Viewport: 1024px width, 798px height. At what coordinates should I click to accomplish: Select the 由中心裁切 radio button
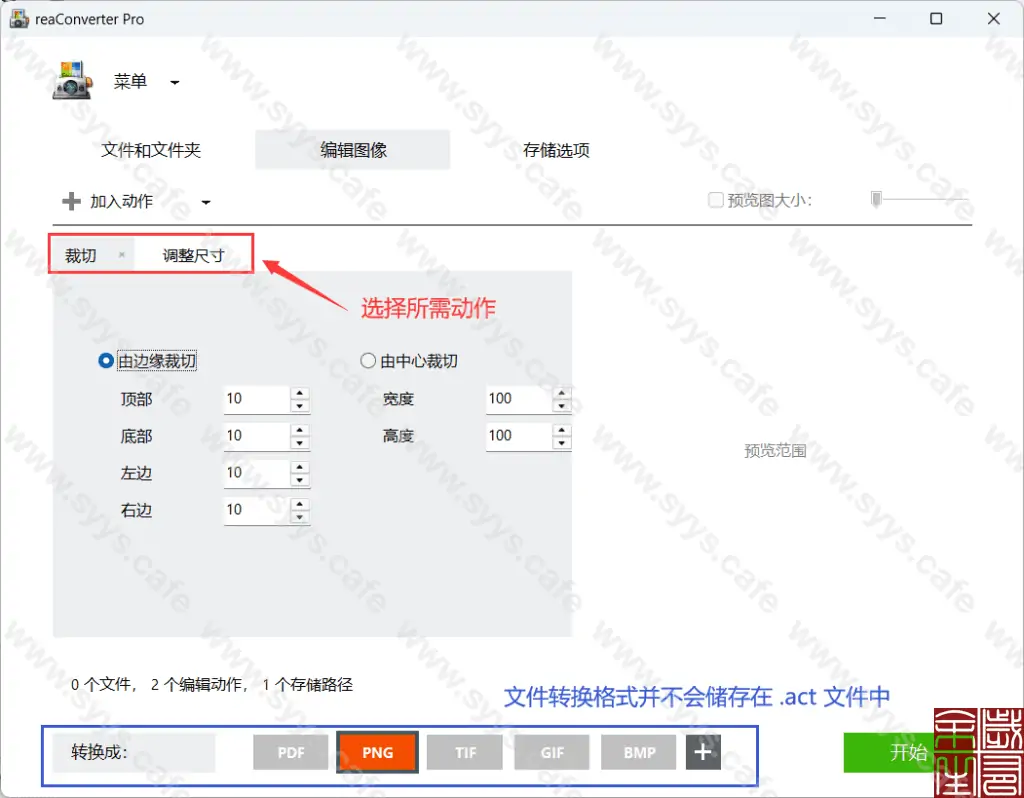[367, 361]
